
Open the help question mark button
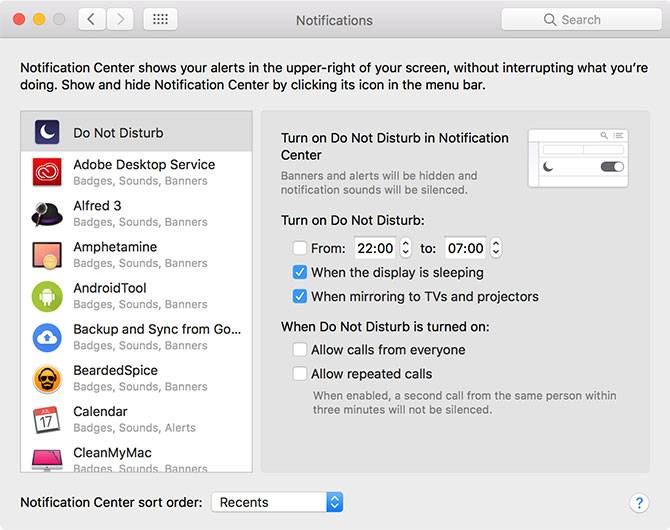pos(640,503)
